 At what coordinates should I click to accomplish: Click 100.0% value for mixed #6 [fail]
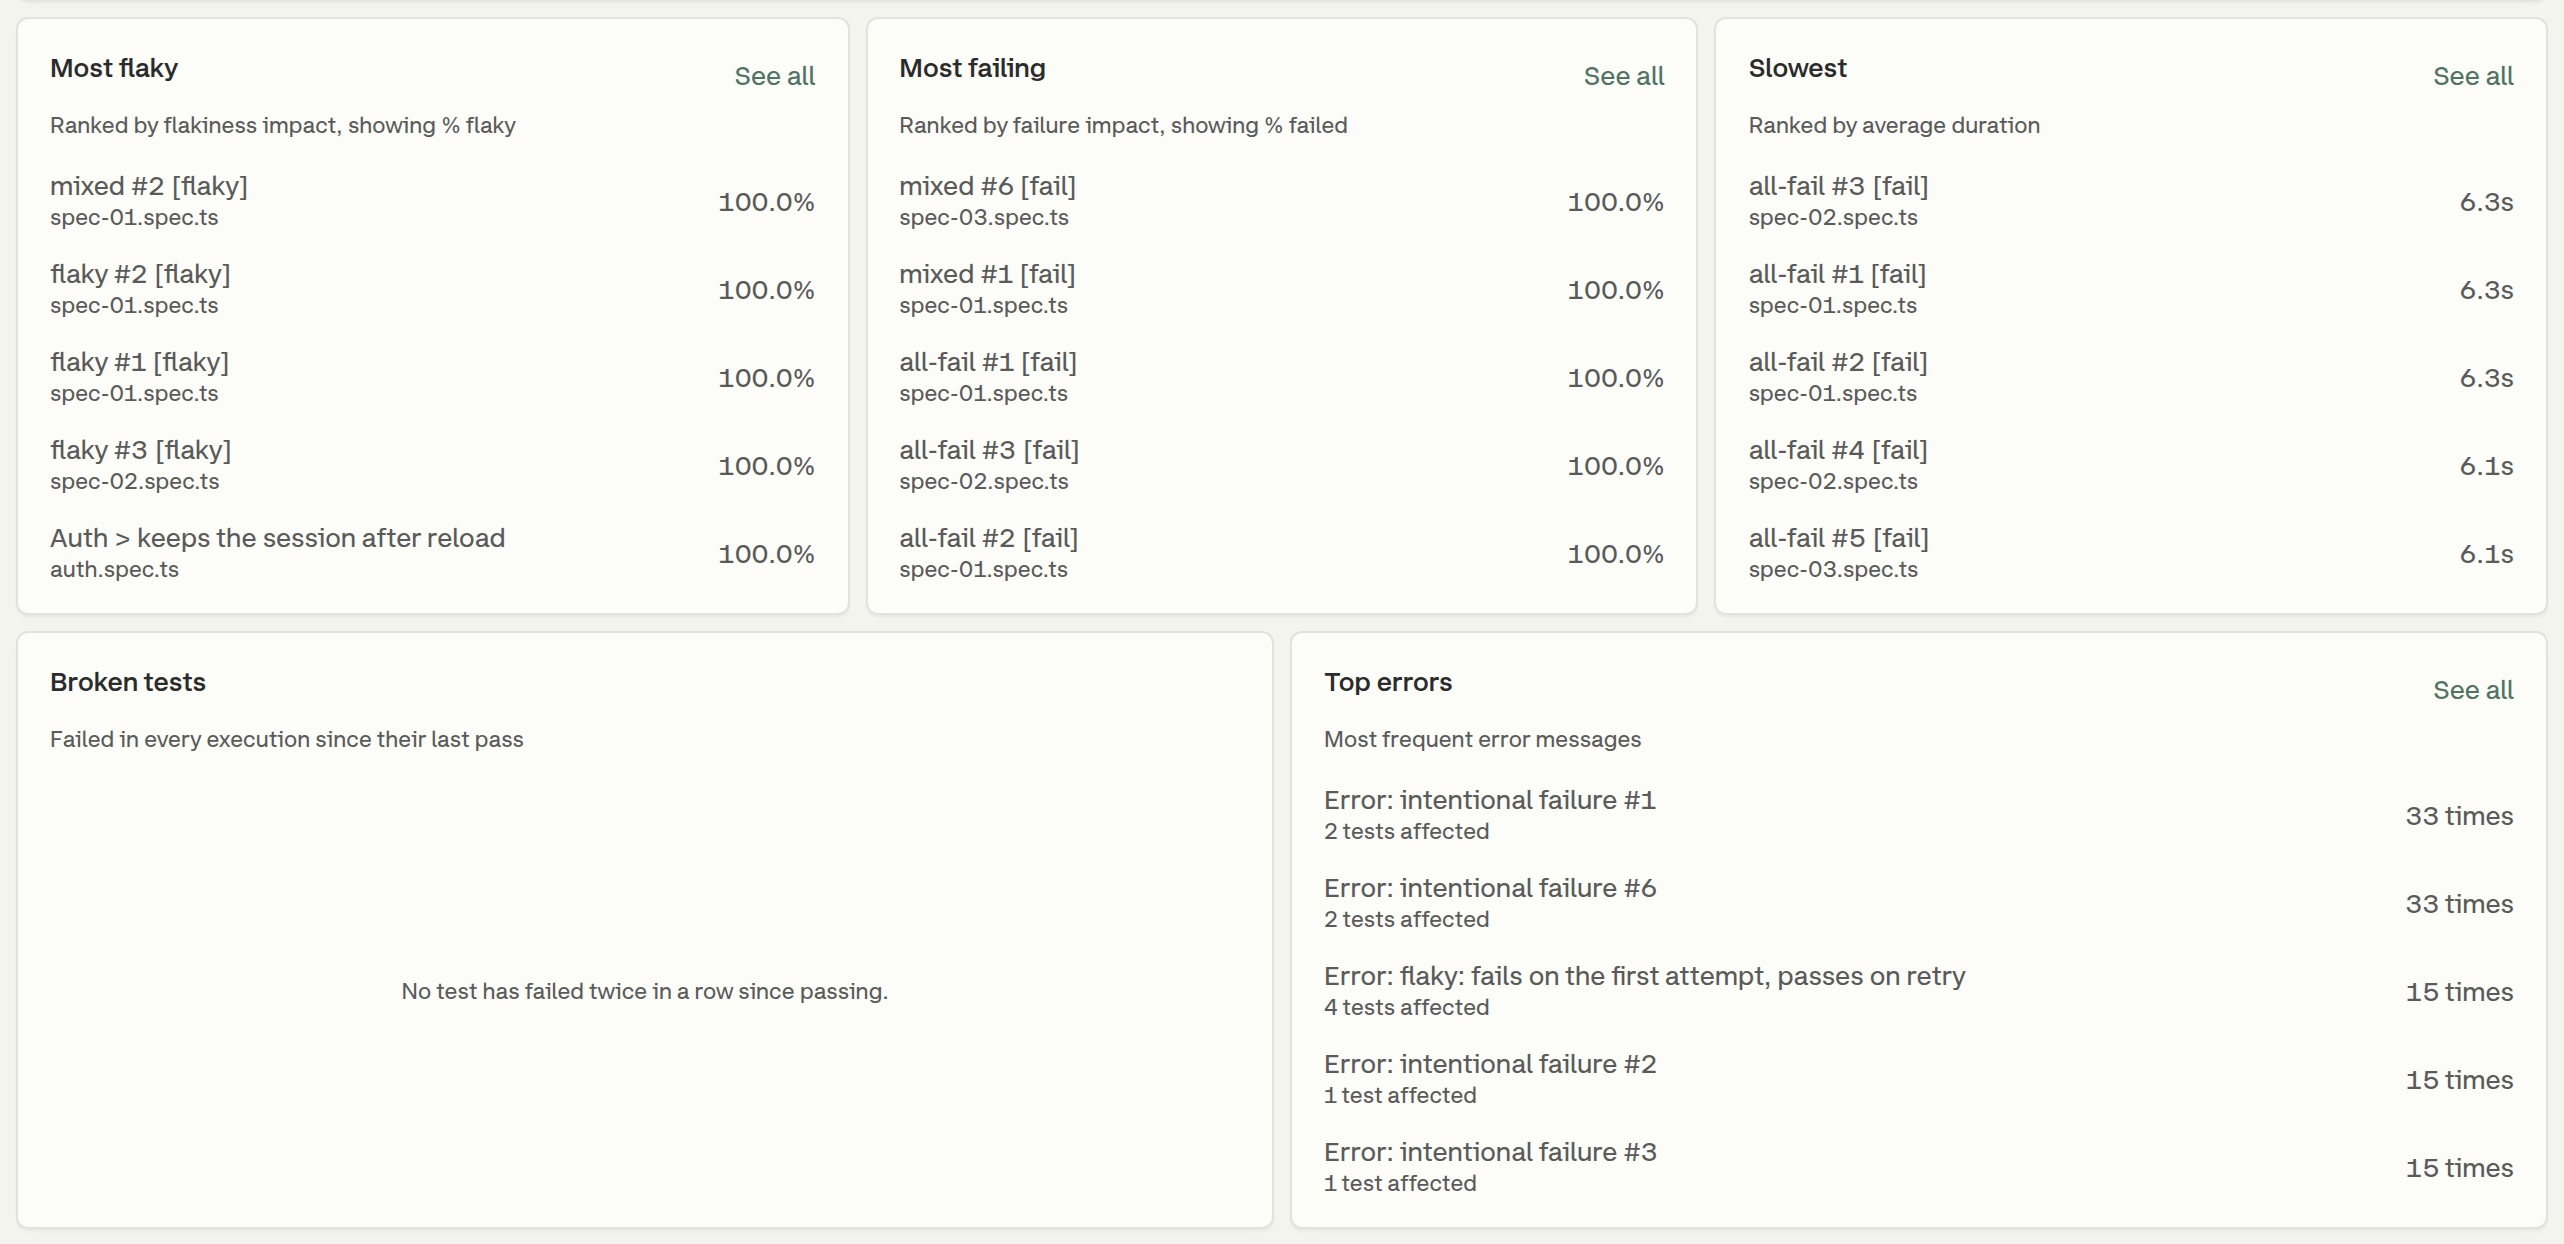point(1615,202)
